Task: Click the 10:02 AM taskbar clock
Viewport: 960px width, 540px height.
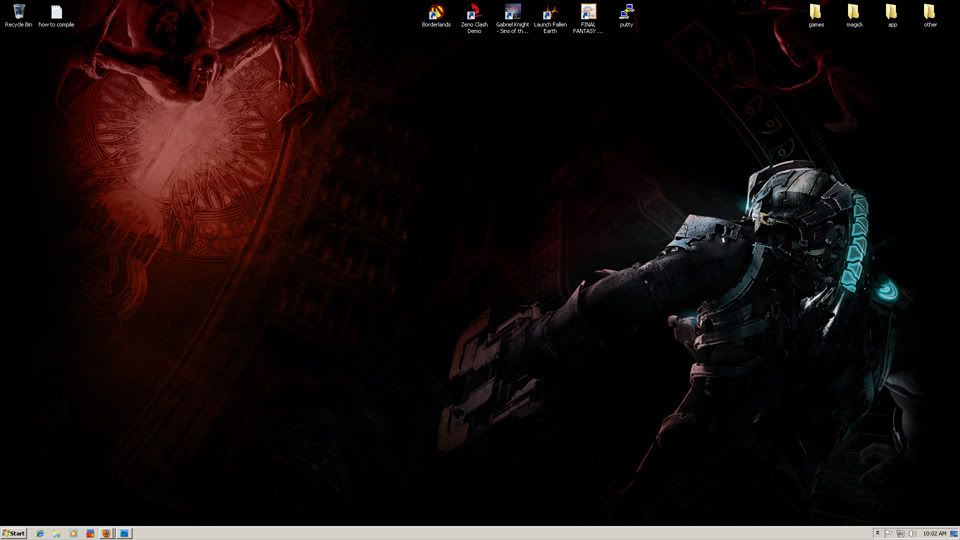Action: (934, 534)
